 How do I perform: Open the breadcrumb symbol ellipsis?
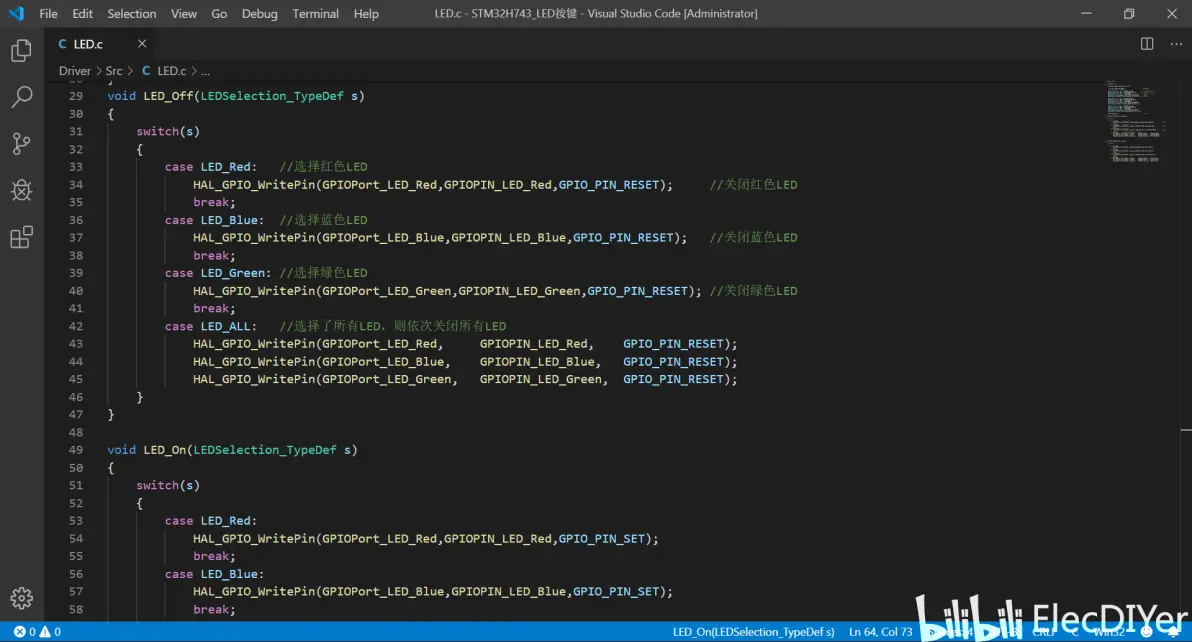pos(205,71)
